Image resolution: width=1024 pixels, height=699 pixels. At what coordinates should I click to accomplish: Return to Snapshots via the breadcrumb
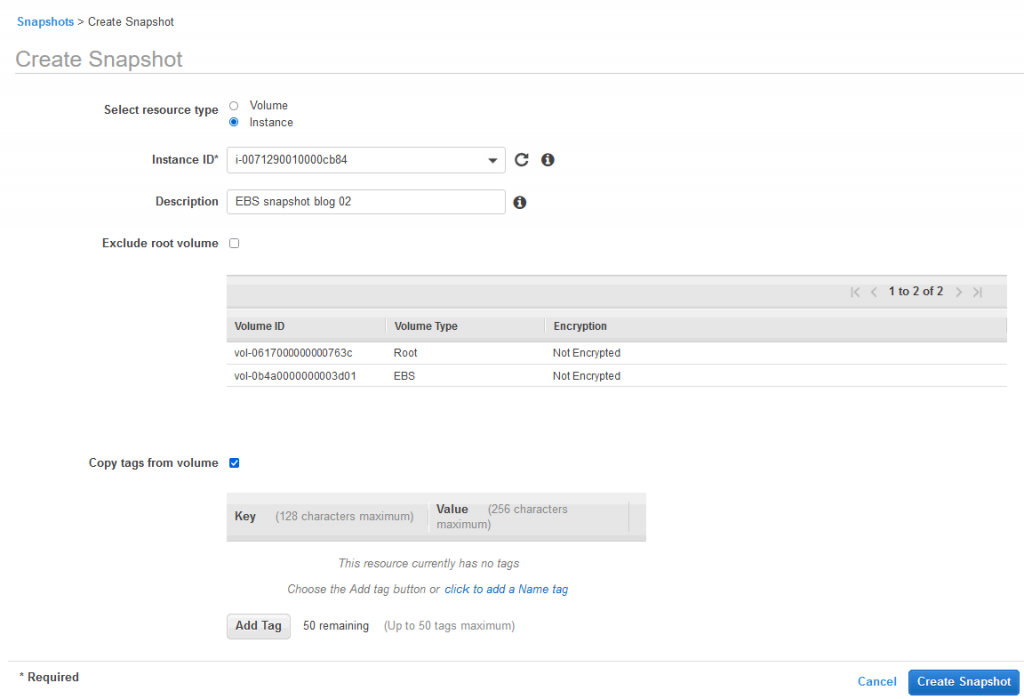pyautogui.click(x=45, y=21)
